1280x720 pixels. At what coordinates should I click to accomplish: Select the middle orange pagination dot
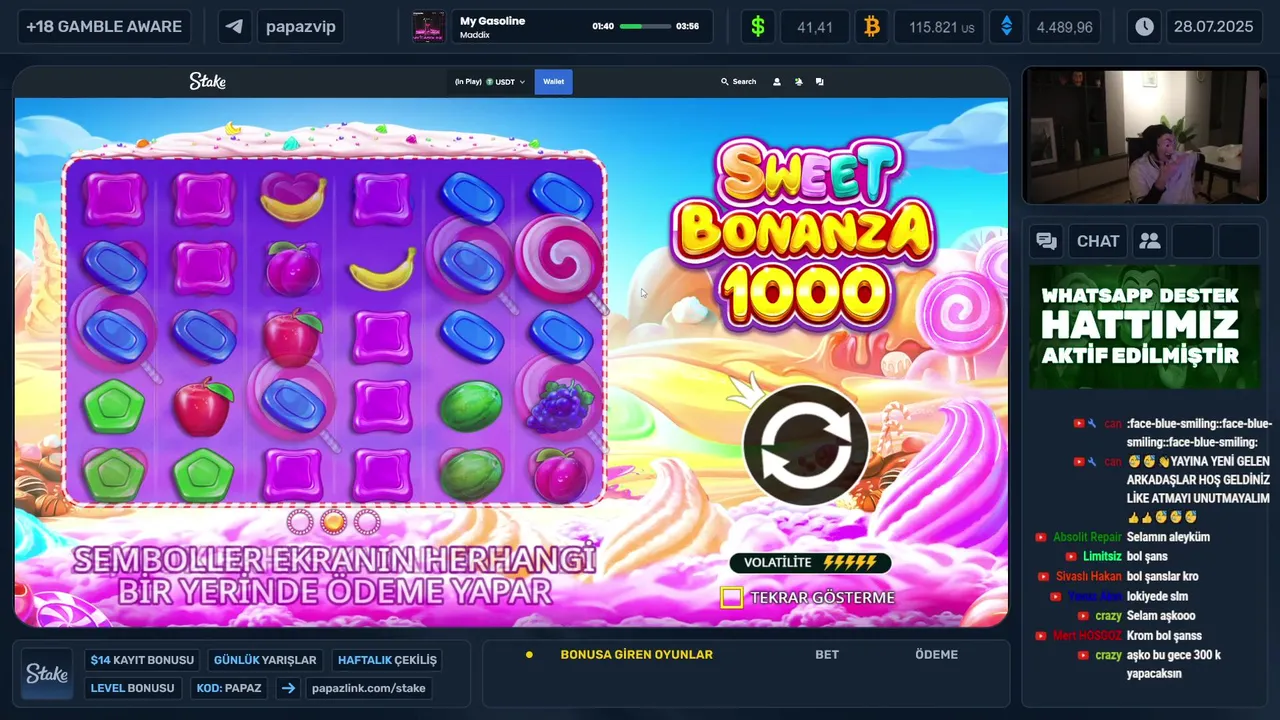333,521
